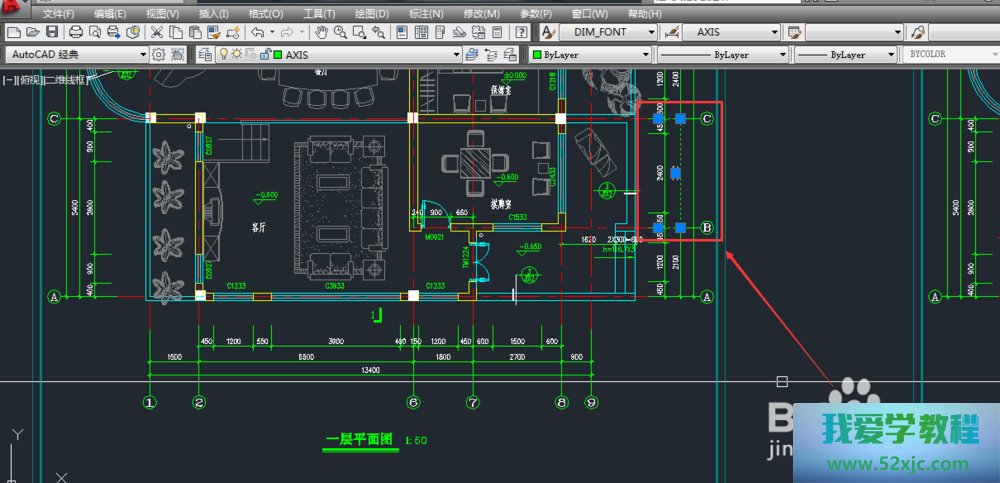Click the Plot print icon
The height and width of the screenshot is (483, 1000).
tap(76, 33)
